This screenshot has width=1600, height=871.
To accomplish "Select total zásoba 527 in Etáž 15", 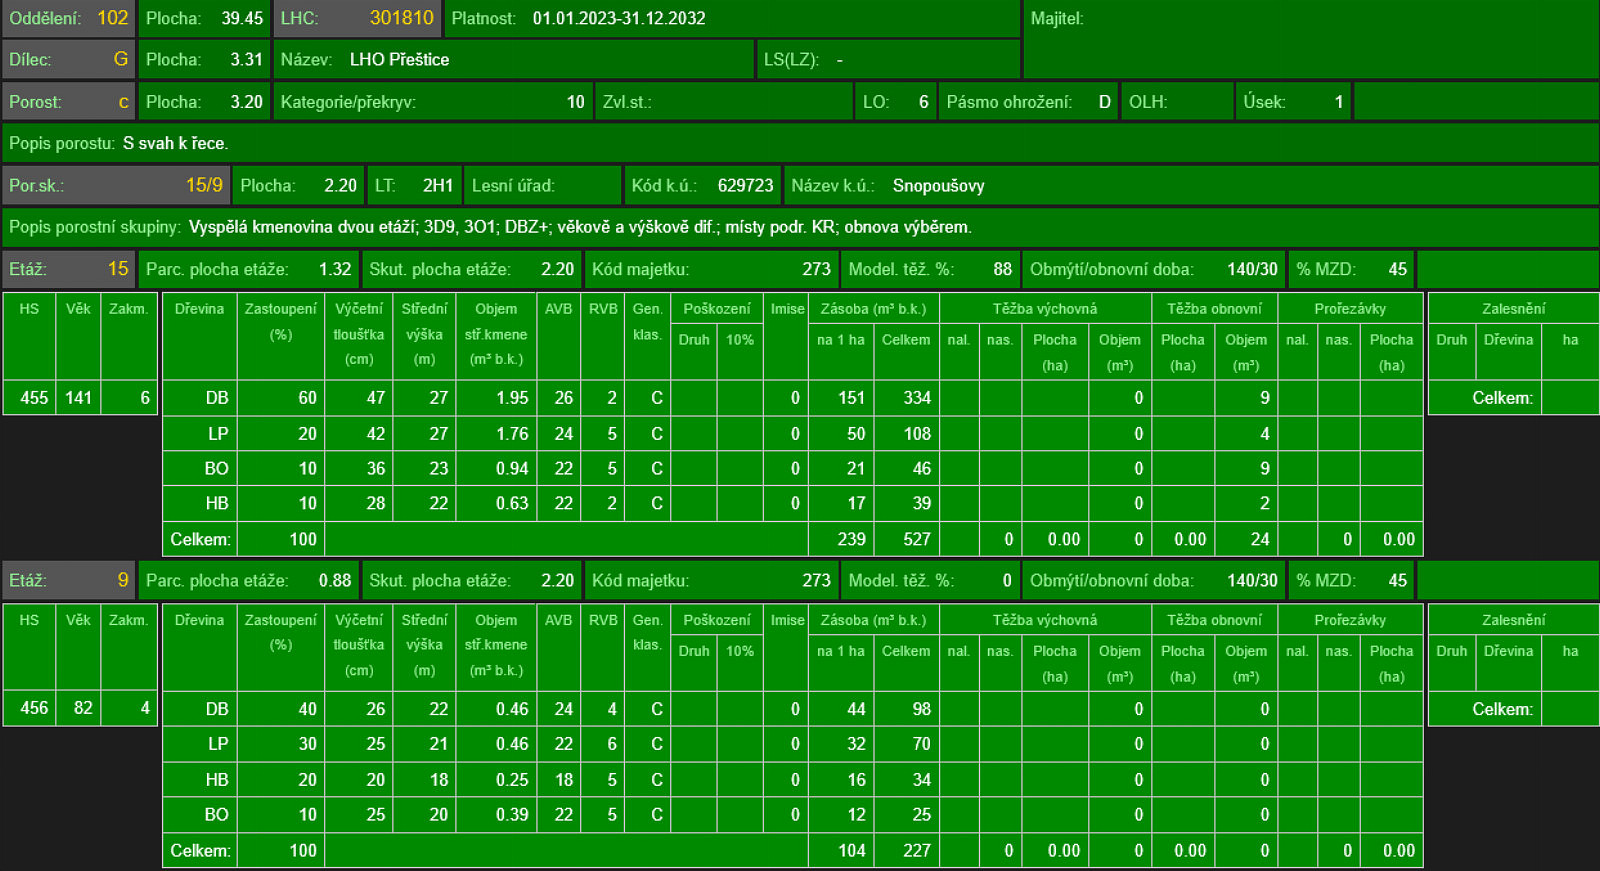I will (x=917, y=539).
